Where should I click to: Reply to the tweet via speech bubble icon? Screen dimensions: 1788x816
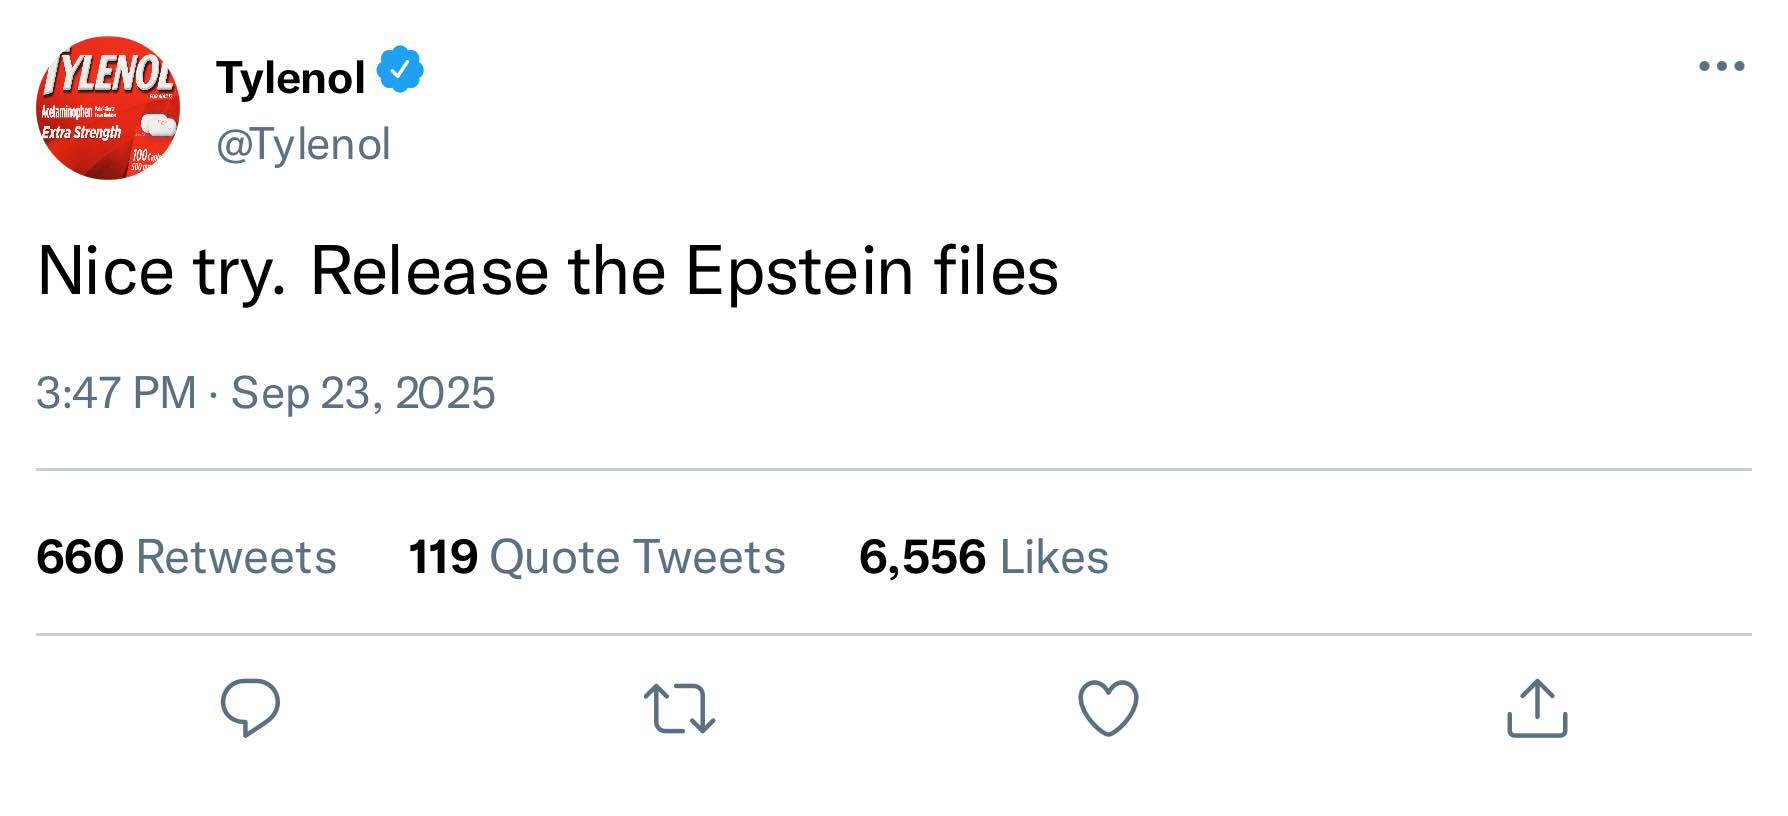point(250,707)
